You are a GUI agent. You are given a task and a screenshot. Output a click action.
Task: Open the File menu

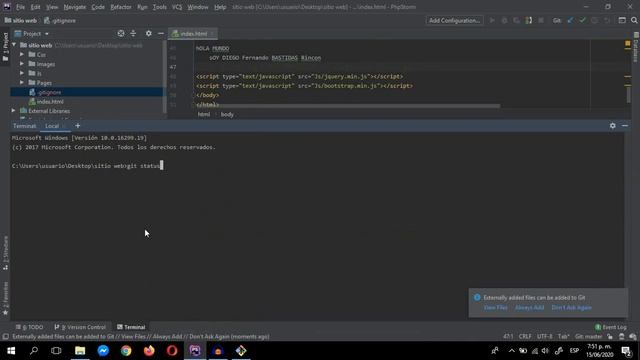tap(20, 7)
